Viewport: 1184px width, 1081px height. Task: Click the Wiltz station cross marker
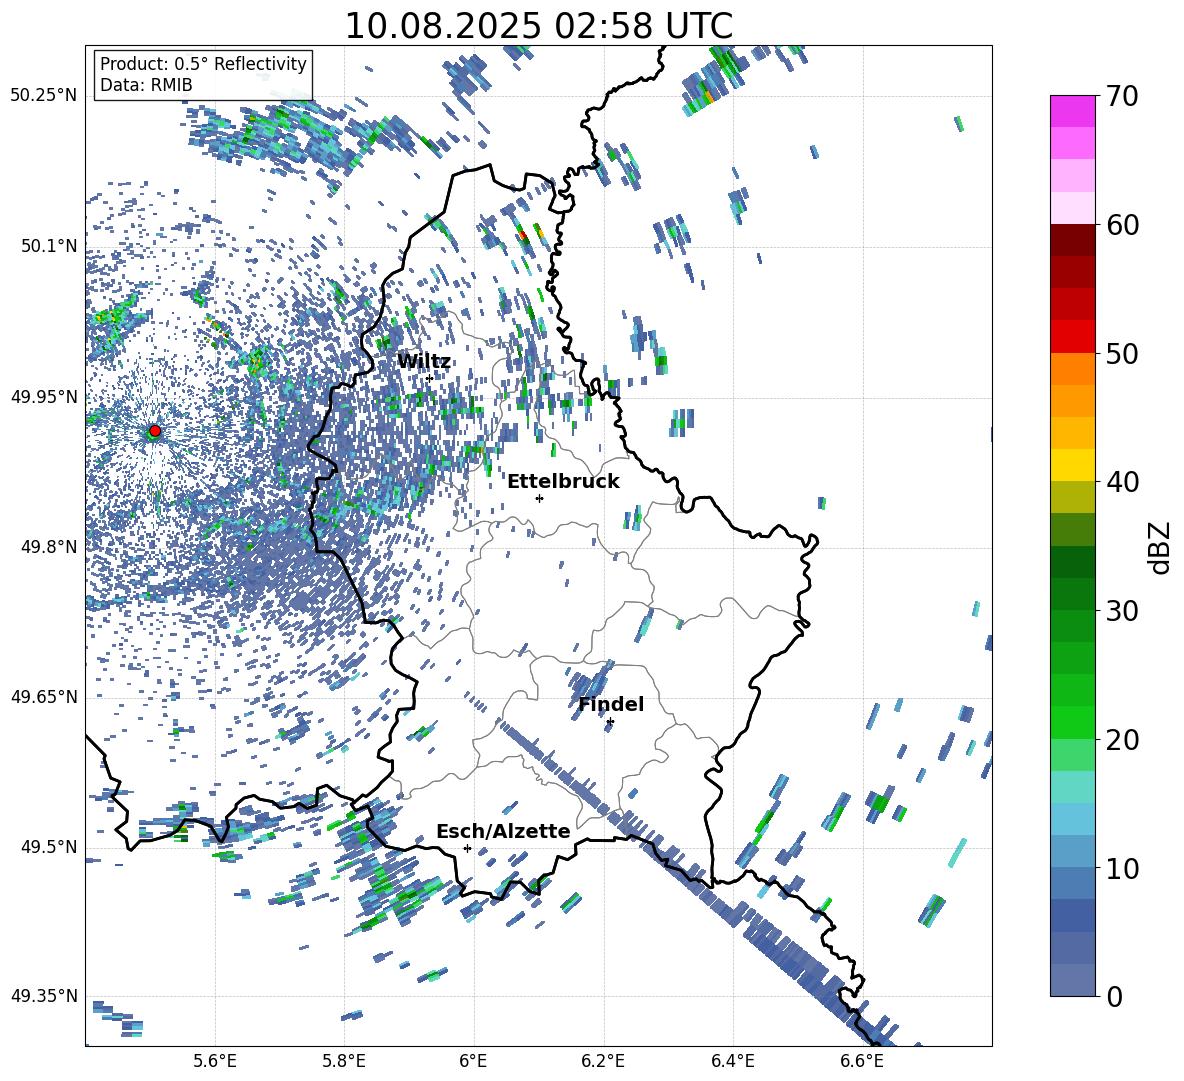tap(430, 378)
